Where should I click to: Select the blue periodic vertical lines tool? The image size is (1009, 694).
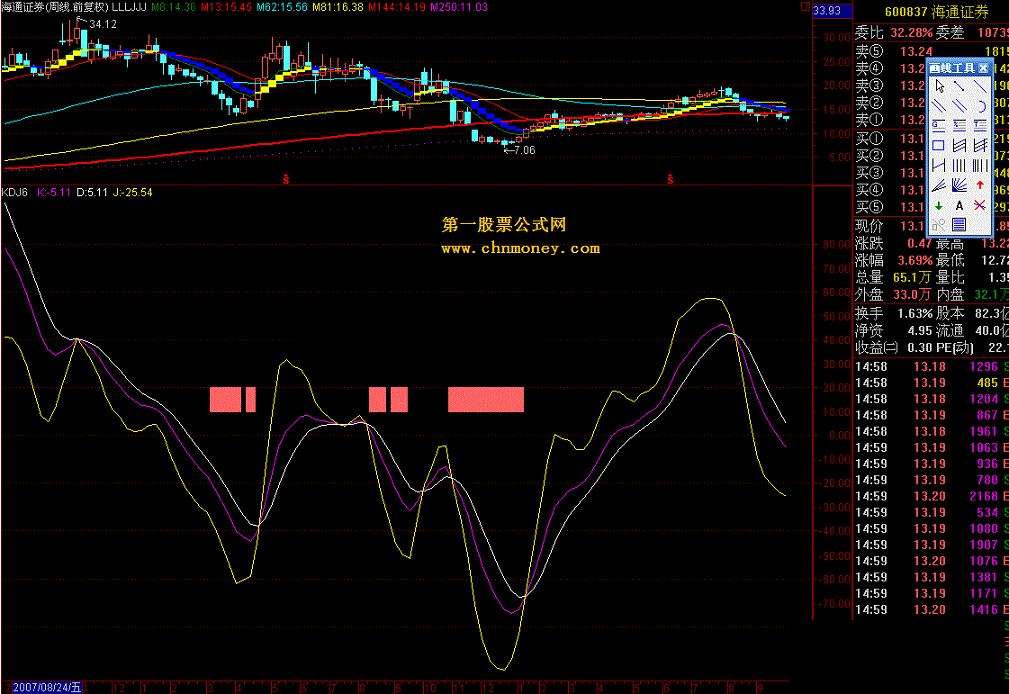[959, 165]
